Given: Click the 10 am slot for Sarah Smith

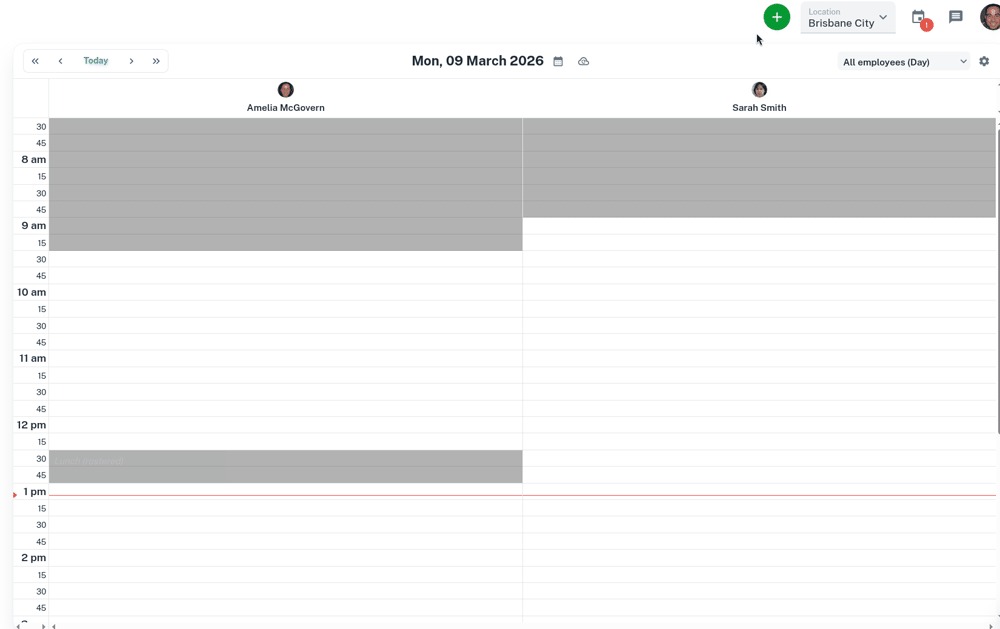Looking at the screenshot, I should click(759, 292).
